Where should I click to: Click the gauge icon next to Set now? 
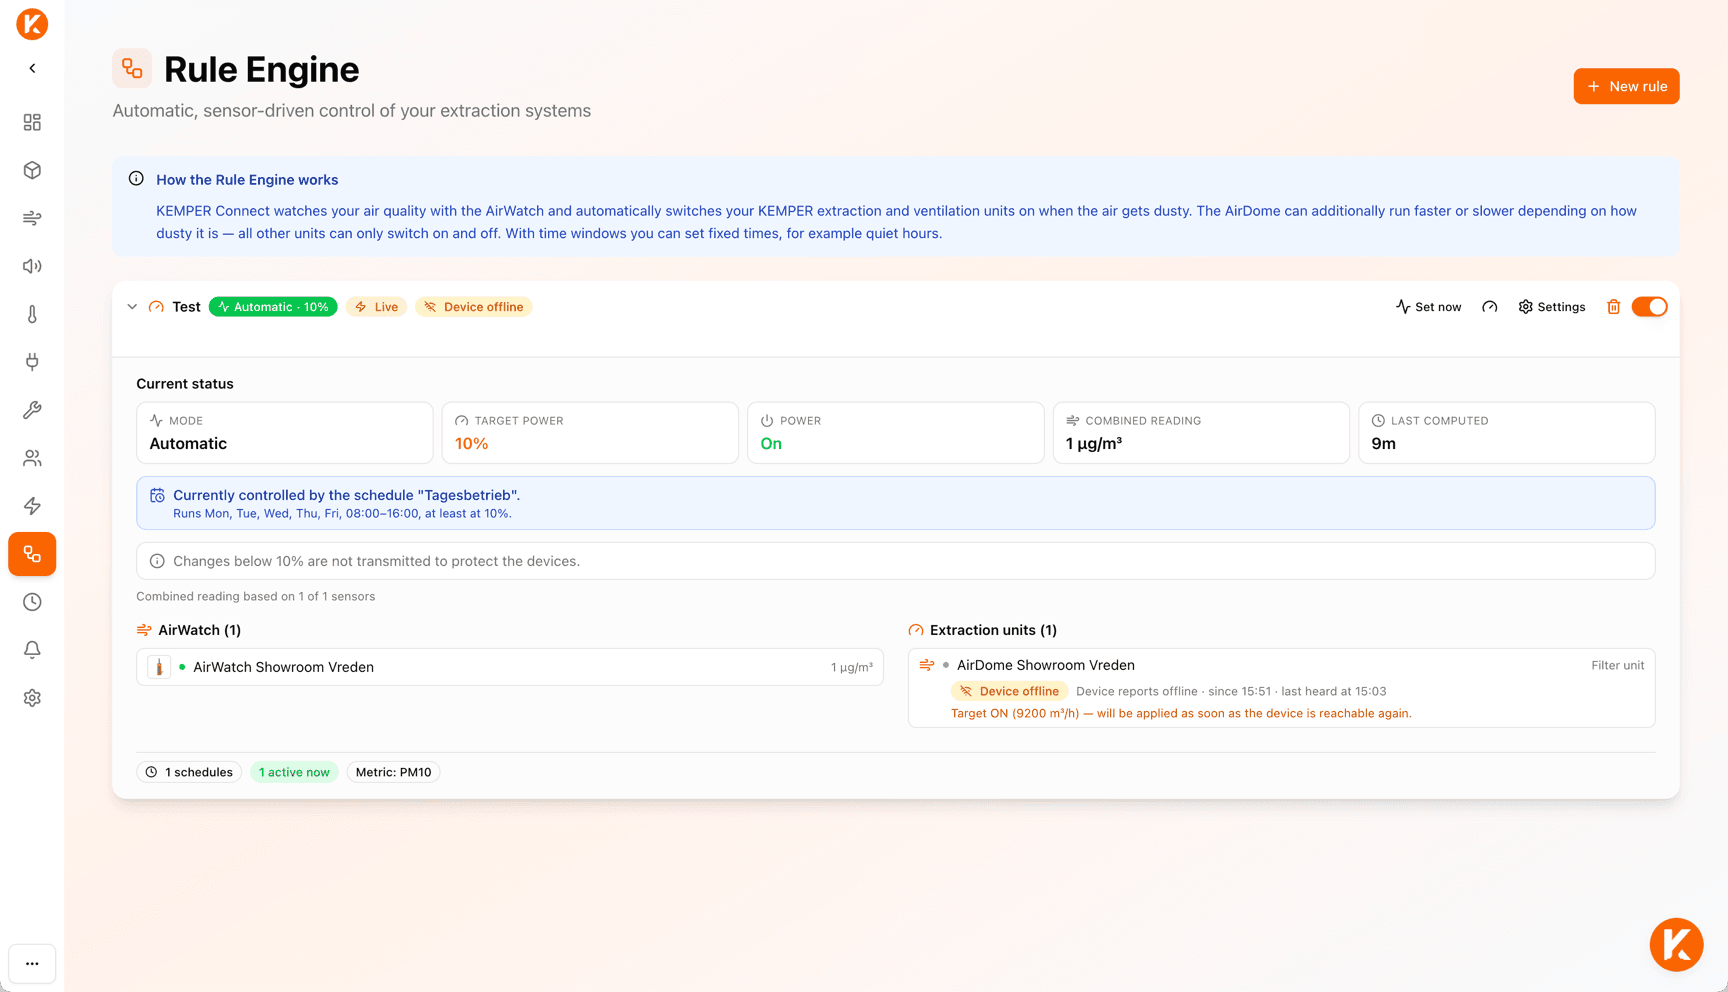pyautogui.click(x=1490, y=307)
